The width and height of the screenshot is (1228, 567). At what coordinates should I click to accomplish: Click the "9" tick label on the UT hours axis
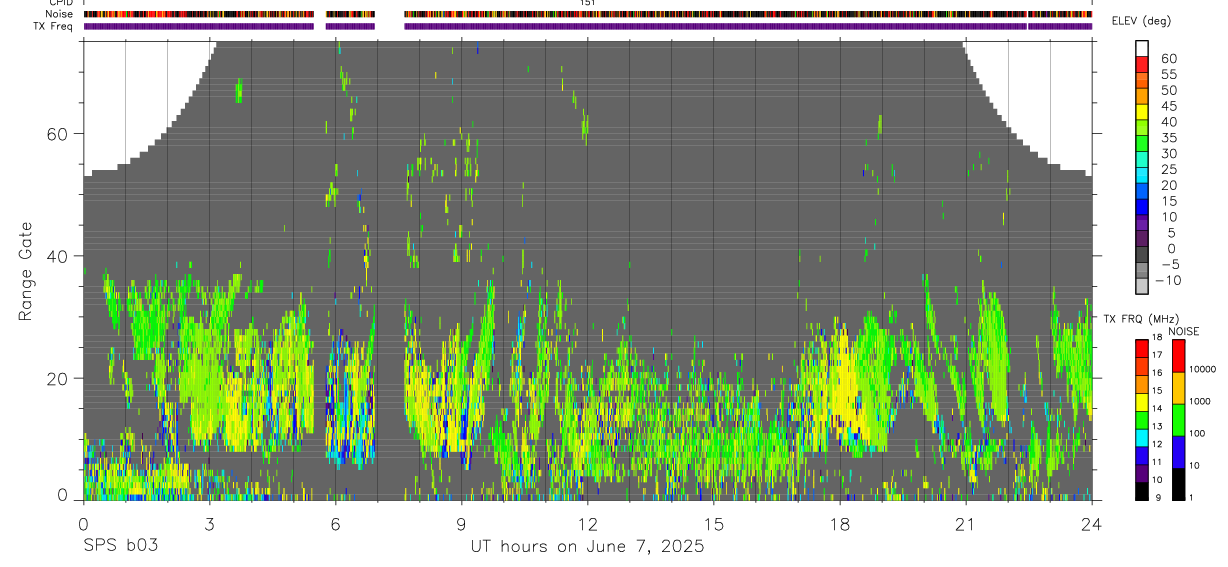[x=461, y=523]
